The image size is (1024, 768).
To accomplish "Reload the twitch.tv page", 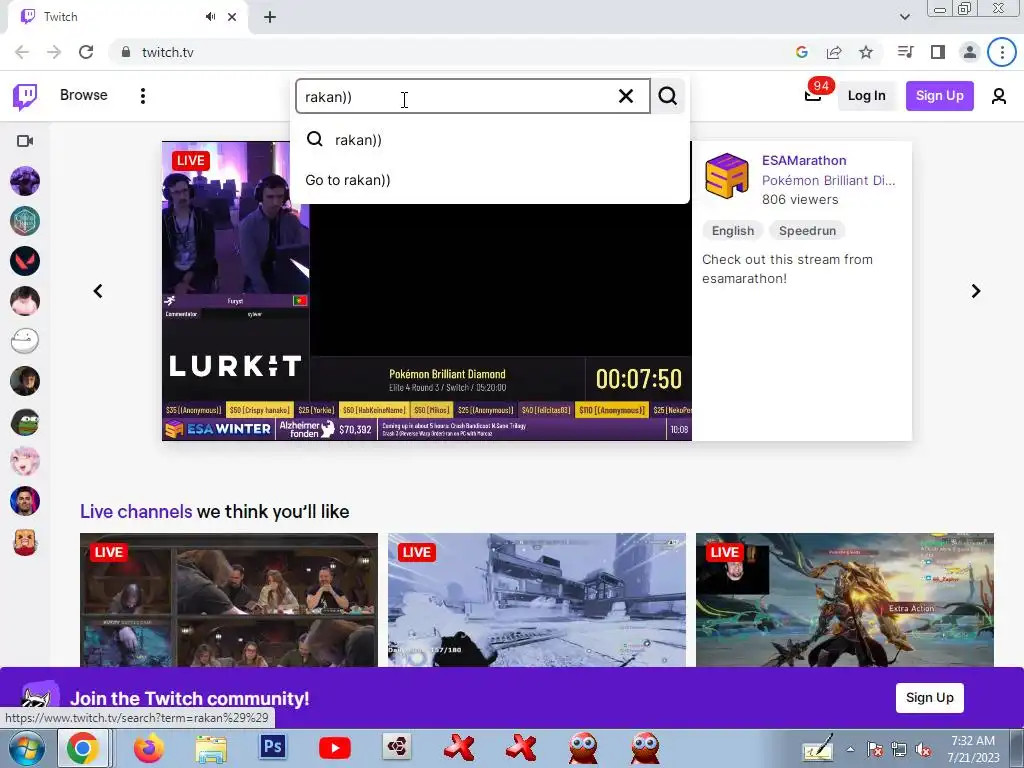I will (x=86, y=52).
